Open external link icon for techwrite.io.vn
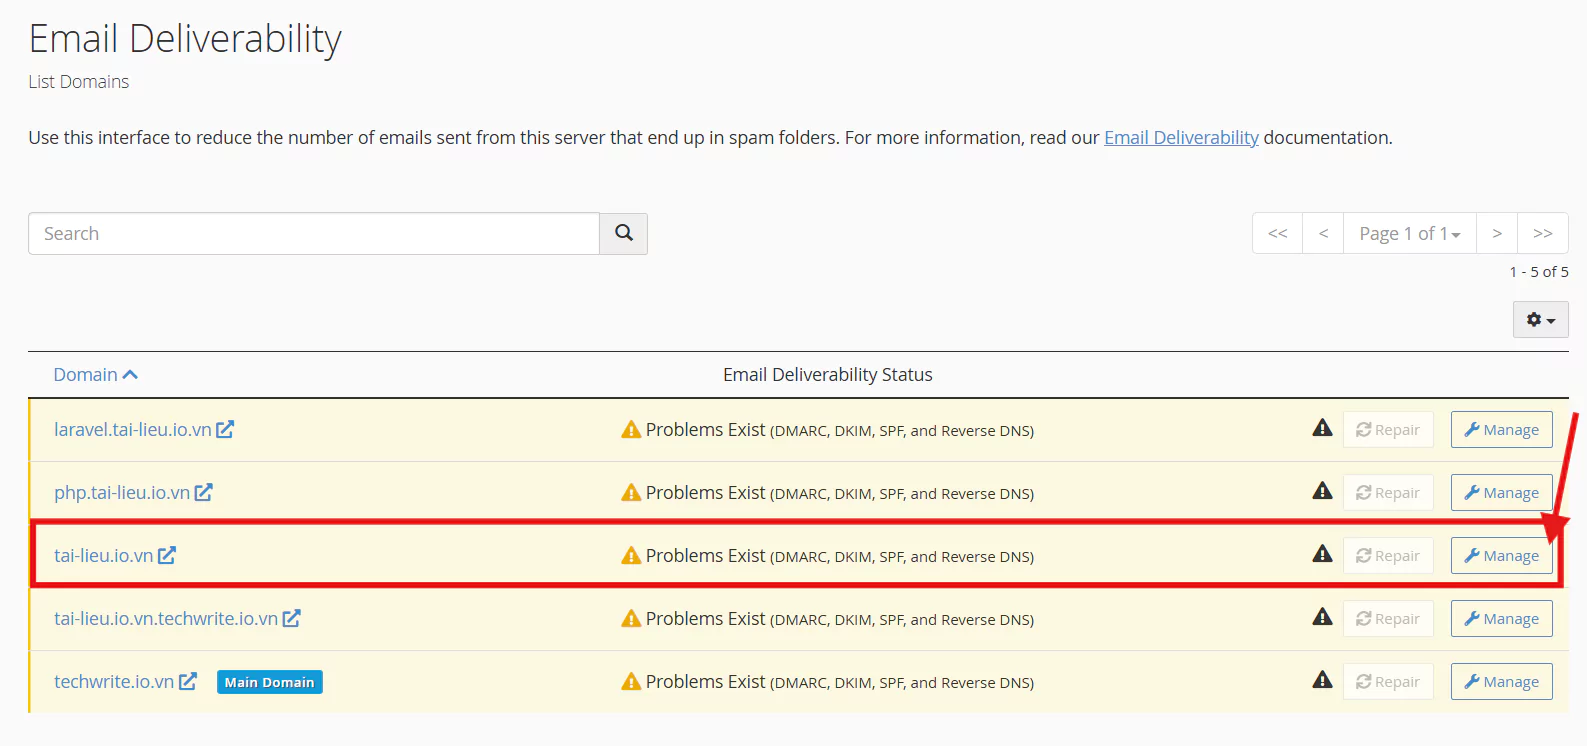Viewport: 1587px width, 746px height. click(x=187, y=681)
